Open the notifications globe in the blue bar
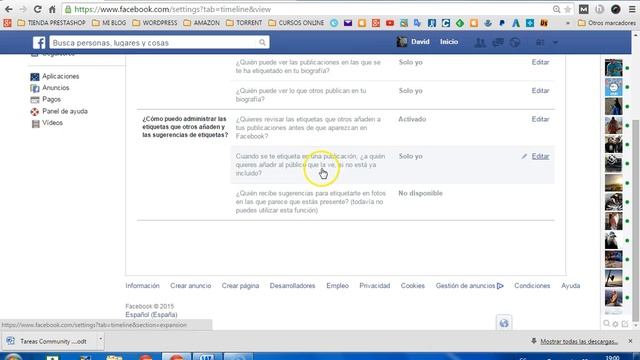Screen dimensions: 640x360 [515, 42]
